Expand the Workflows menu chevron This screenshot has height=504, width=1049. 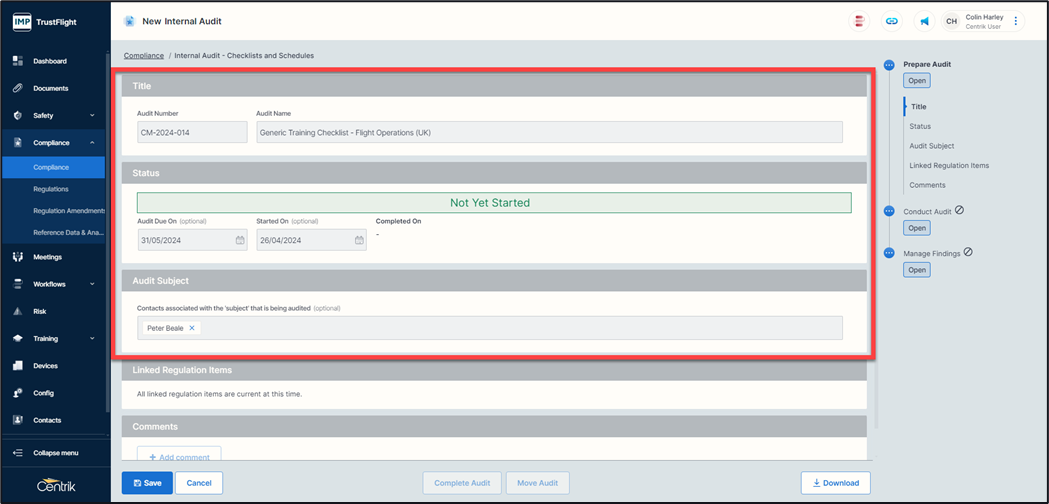click(x=92, y=284)
